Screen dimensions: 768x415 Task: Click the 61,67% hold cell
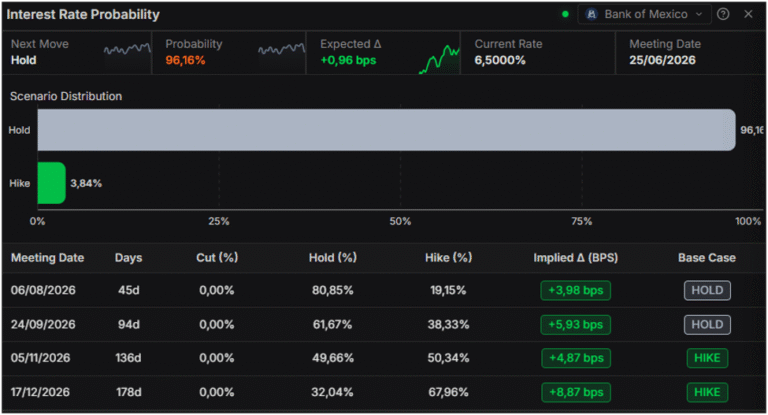pos(332,324)
